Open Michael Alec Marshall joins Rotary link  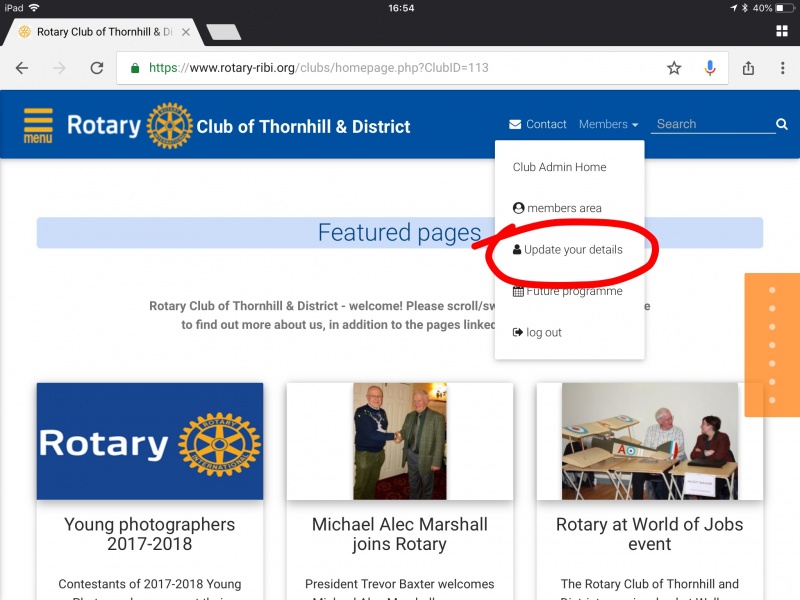point(400,534)
